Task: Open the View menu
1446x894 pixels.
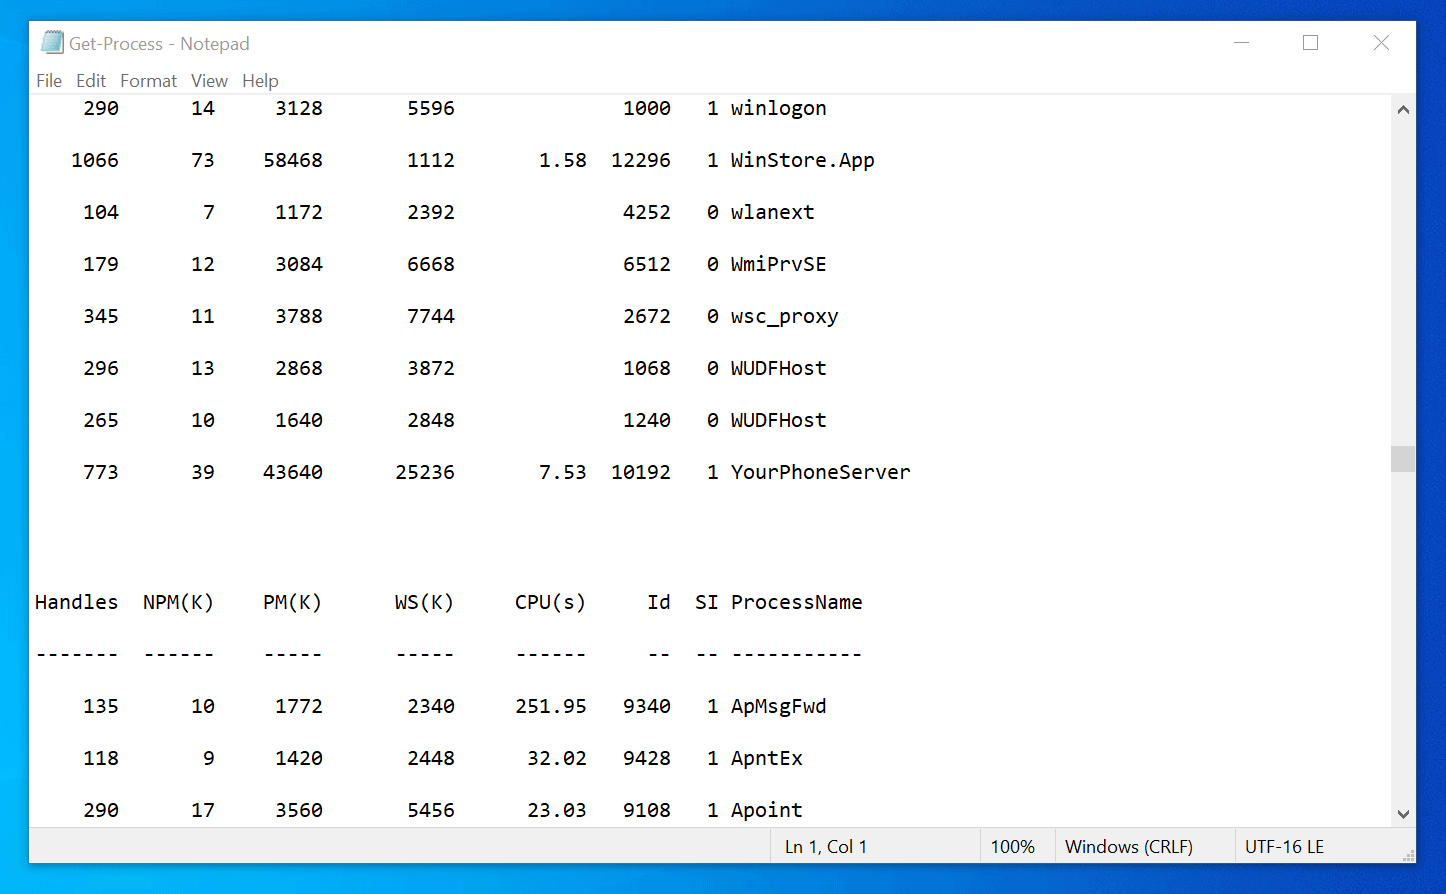Action: pos(209,81)
